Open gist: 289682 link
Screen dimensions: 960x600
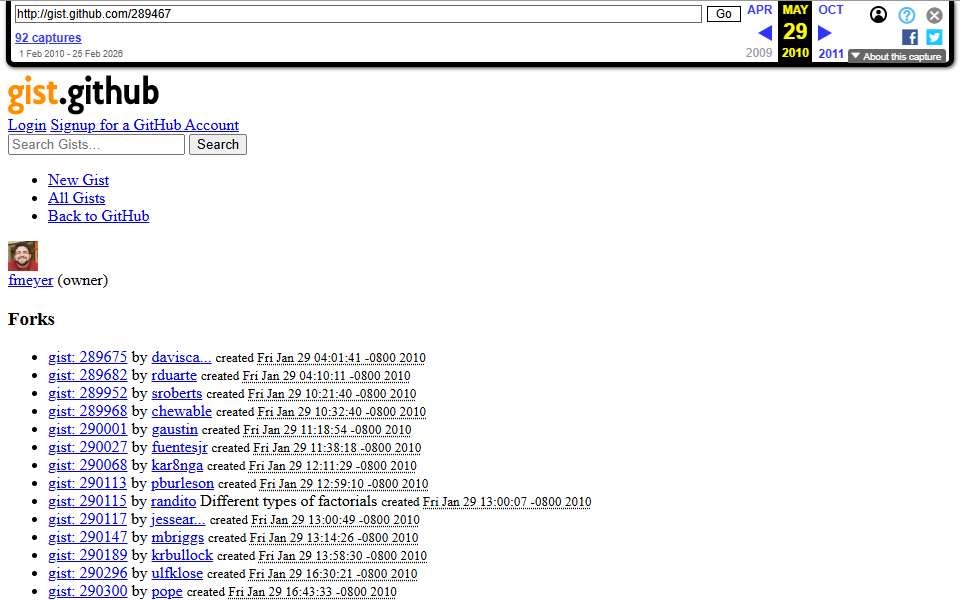[88, 375]
